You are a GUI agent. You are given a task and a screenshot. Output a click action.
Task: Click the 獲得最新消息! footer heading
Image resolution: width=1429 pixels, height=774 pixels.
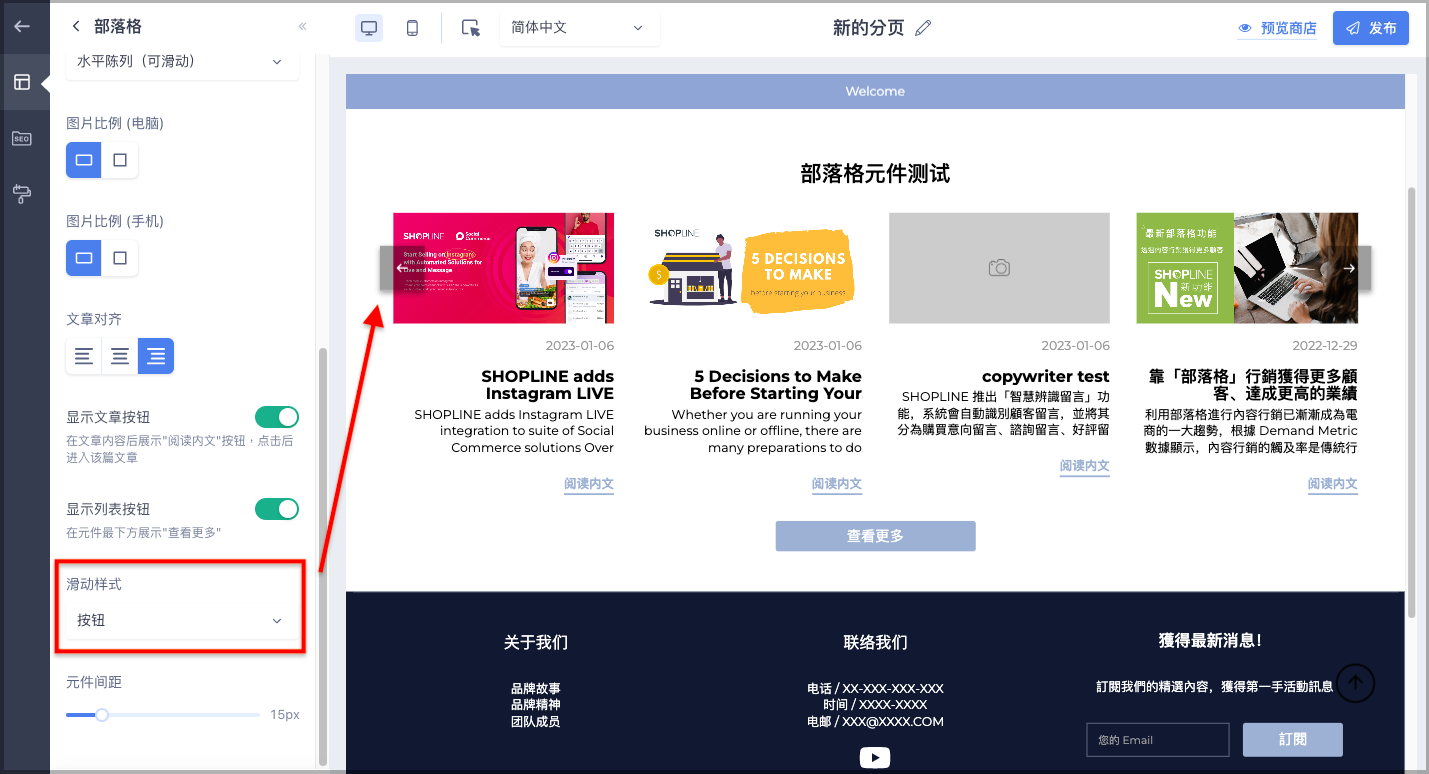(1210, 640)
